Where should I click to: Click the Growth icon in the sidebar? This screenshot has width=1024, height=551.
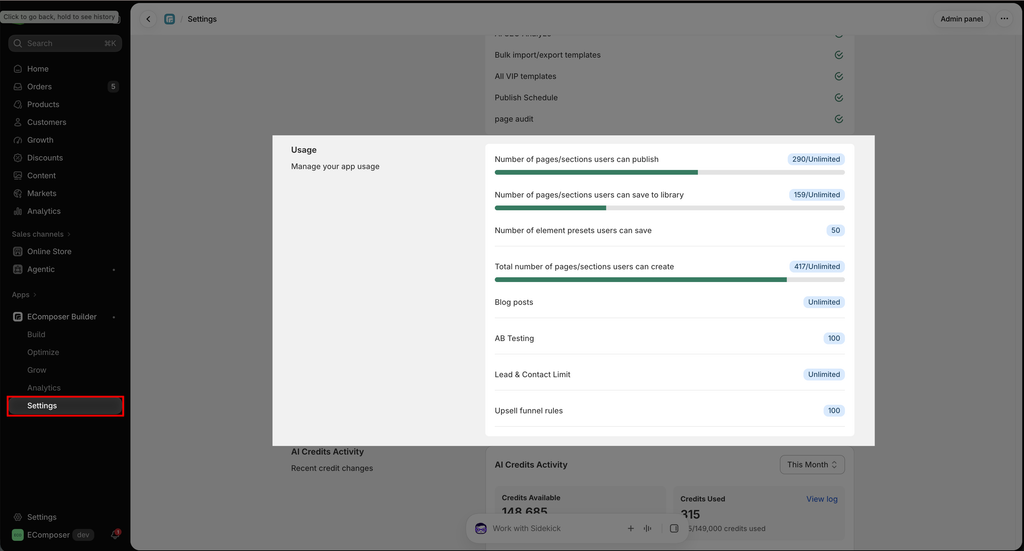pyautogui.click(x=18, y=140)
